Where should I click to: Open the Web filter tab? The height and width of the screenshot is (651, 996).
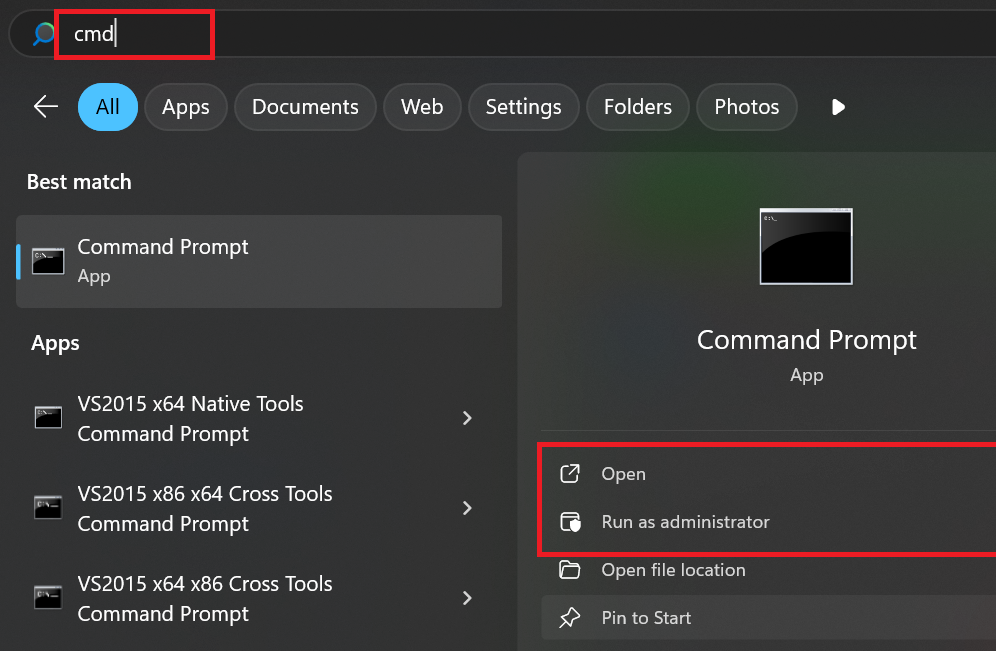[422, 107]
